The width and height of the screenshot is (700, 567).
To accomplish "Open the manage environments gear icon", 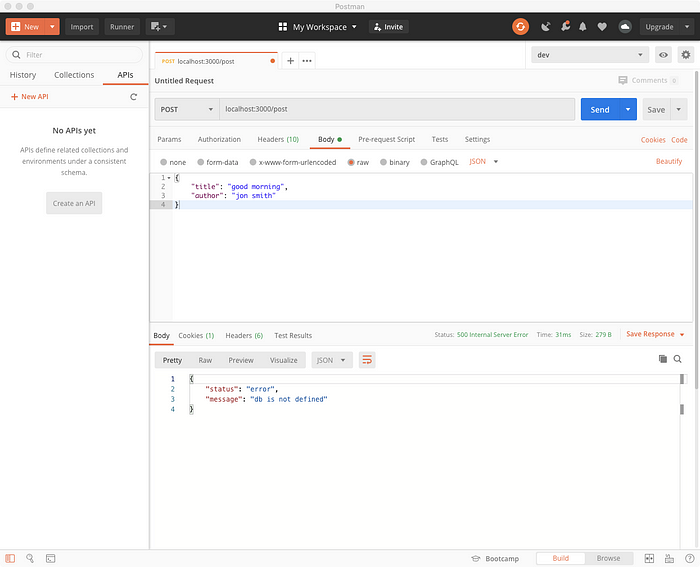I will point(686,55).
